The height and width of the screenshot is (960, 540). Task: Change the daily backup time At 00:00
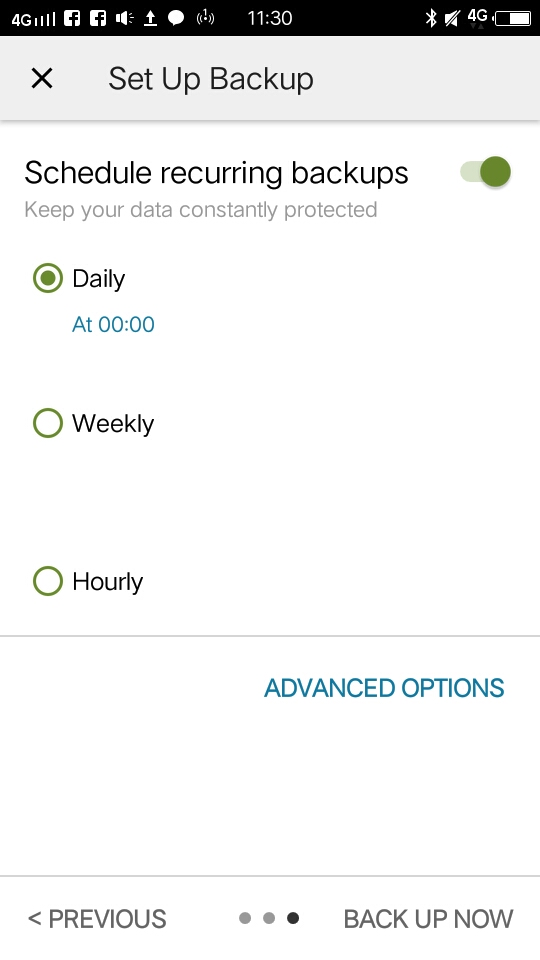pyautogui.click(x=113, y=324)
